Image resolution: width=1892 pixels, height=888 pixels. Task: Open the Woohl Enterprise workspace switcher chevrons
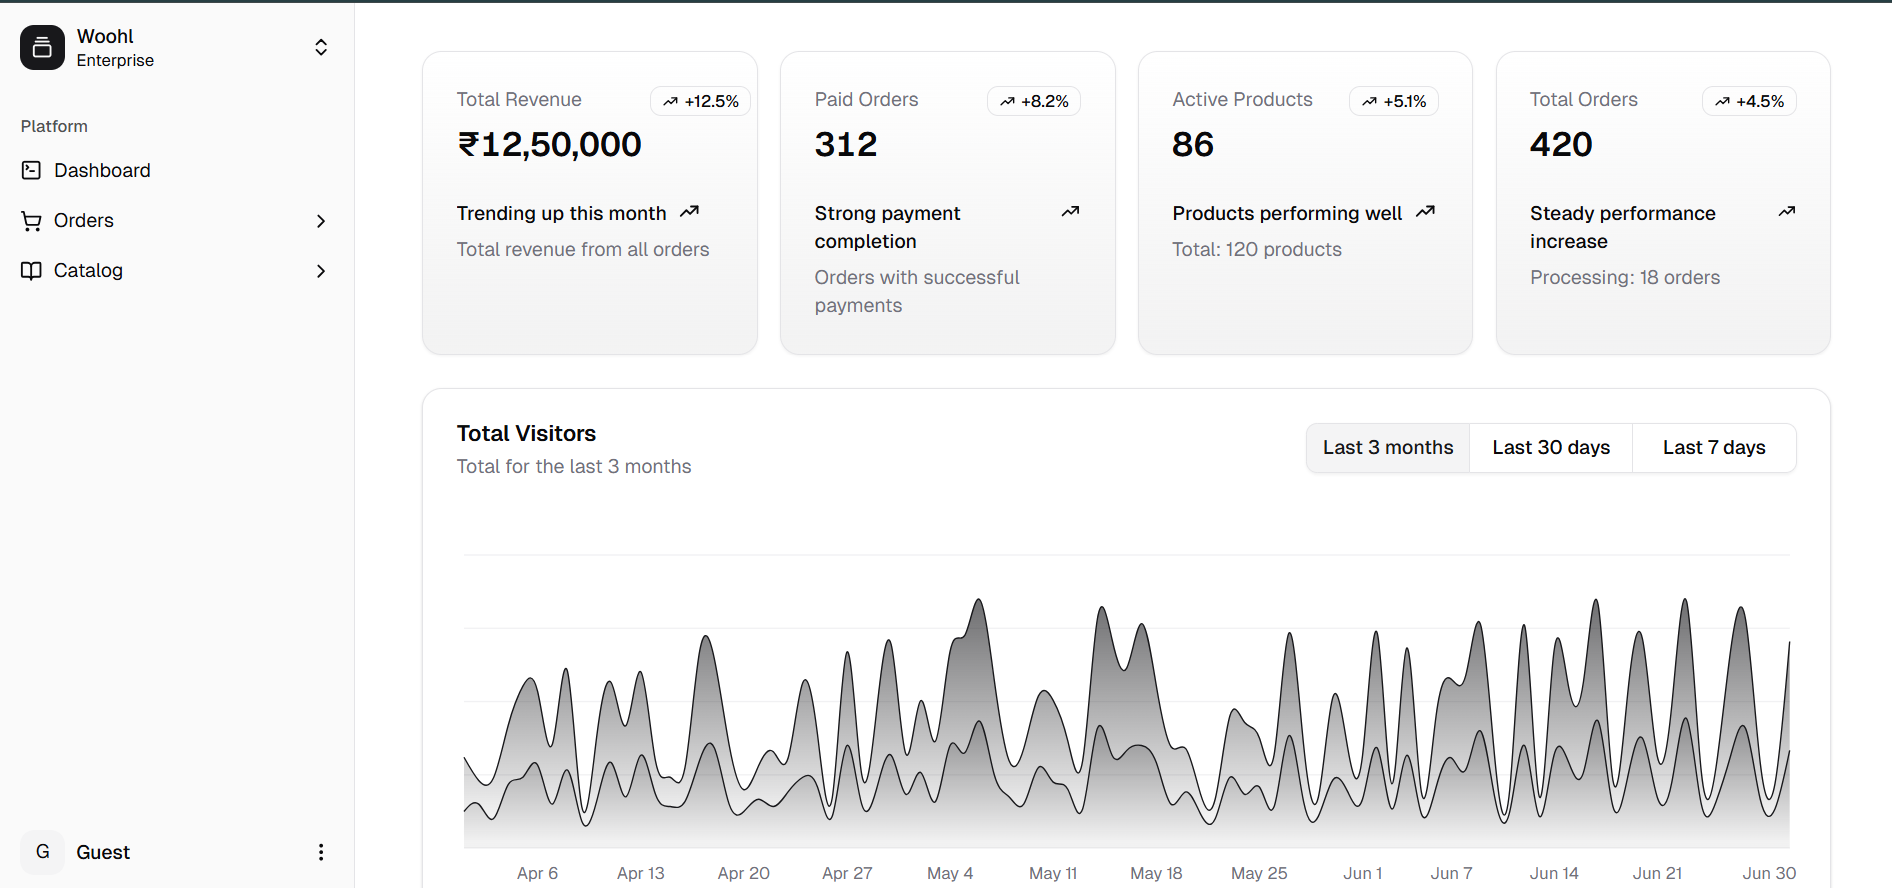pyautogui.click(x=321, y=48)
